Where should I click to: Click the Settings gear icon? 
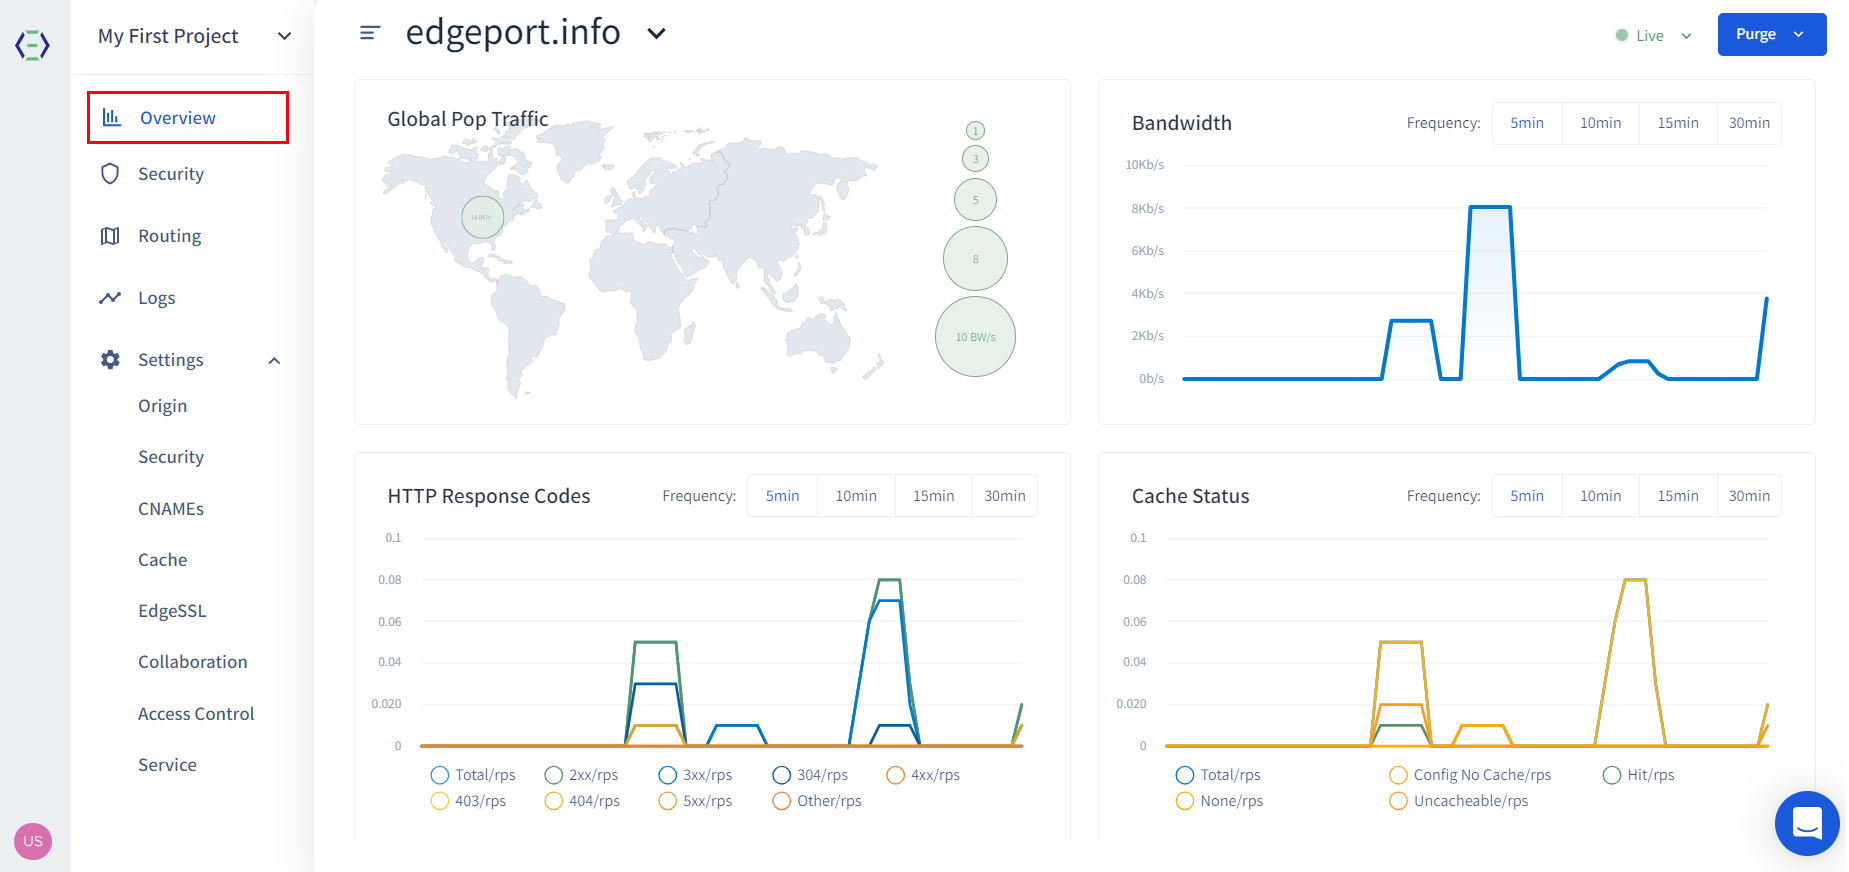coord(110,360)
